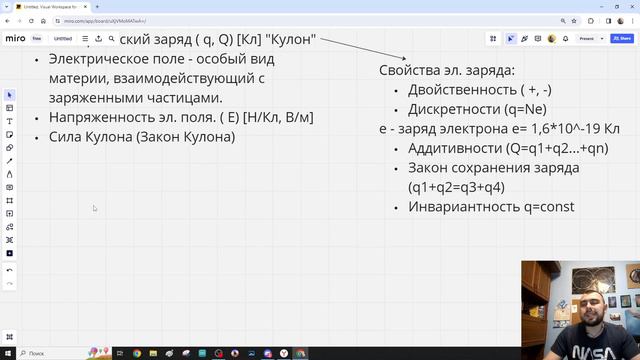Viewport: 640px width, 360px height.
Task: Expand the tab search dropdown
Action: pyautogui.click(x=7, y=7)
